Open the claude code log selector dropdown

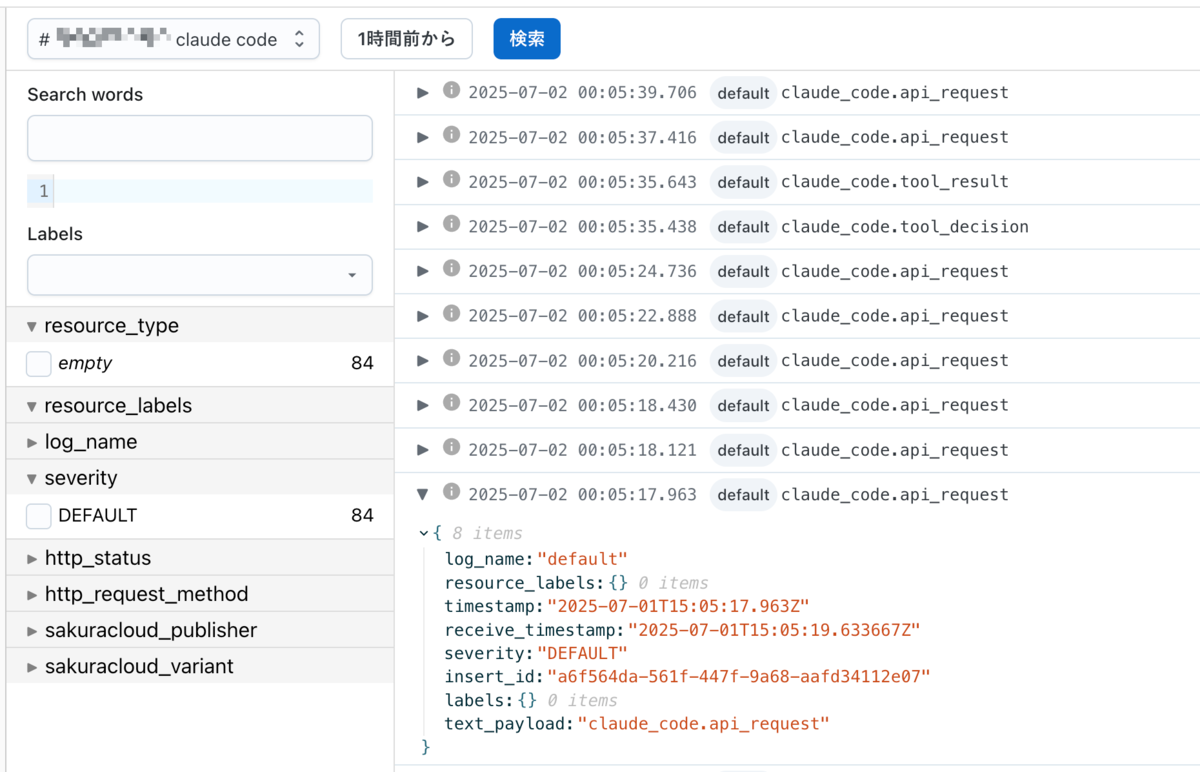click(173, 39)
